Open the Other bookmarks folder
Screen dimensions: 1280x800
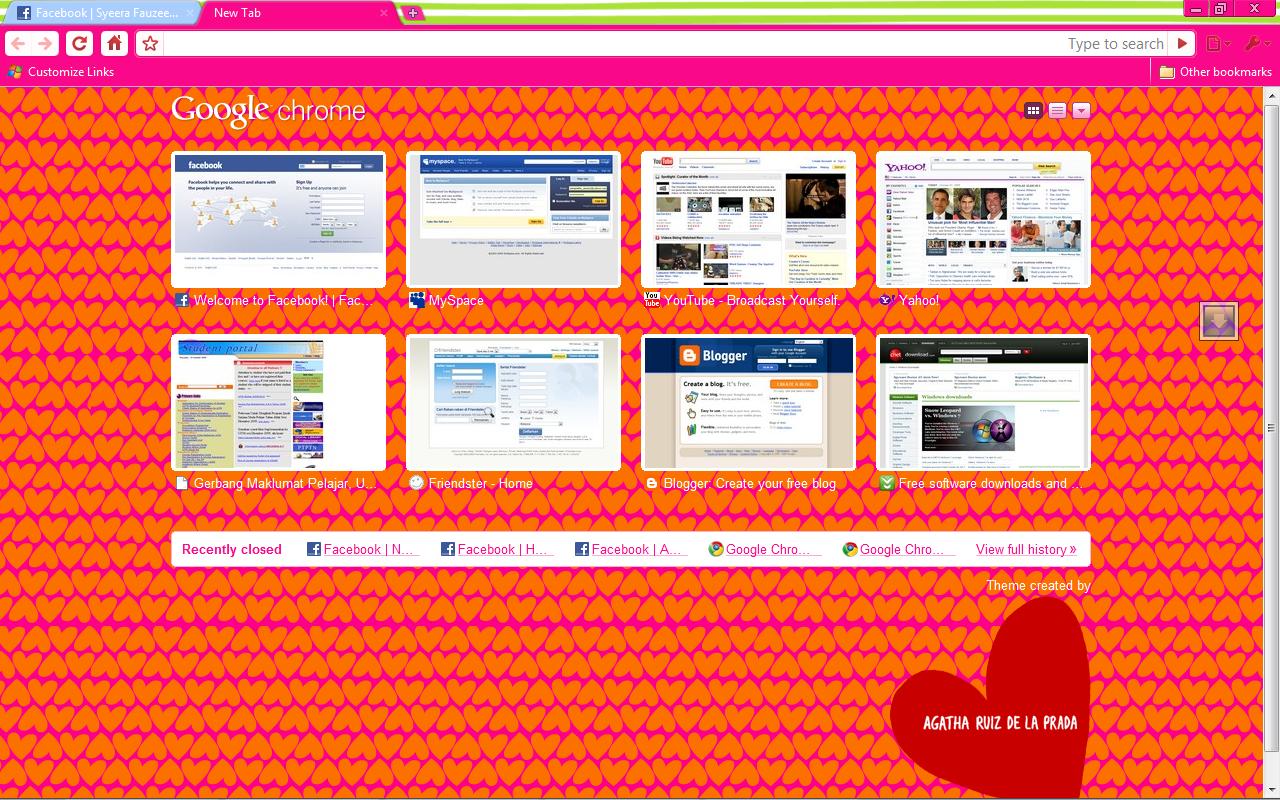[x=1216, y=72]
